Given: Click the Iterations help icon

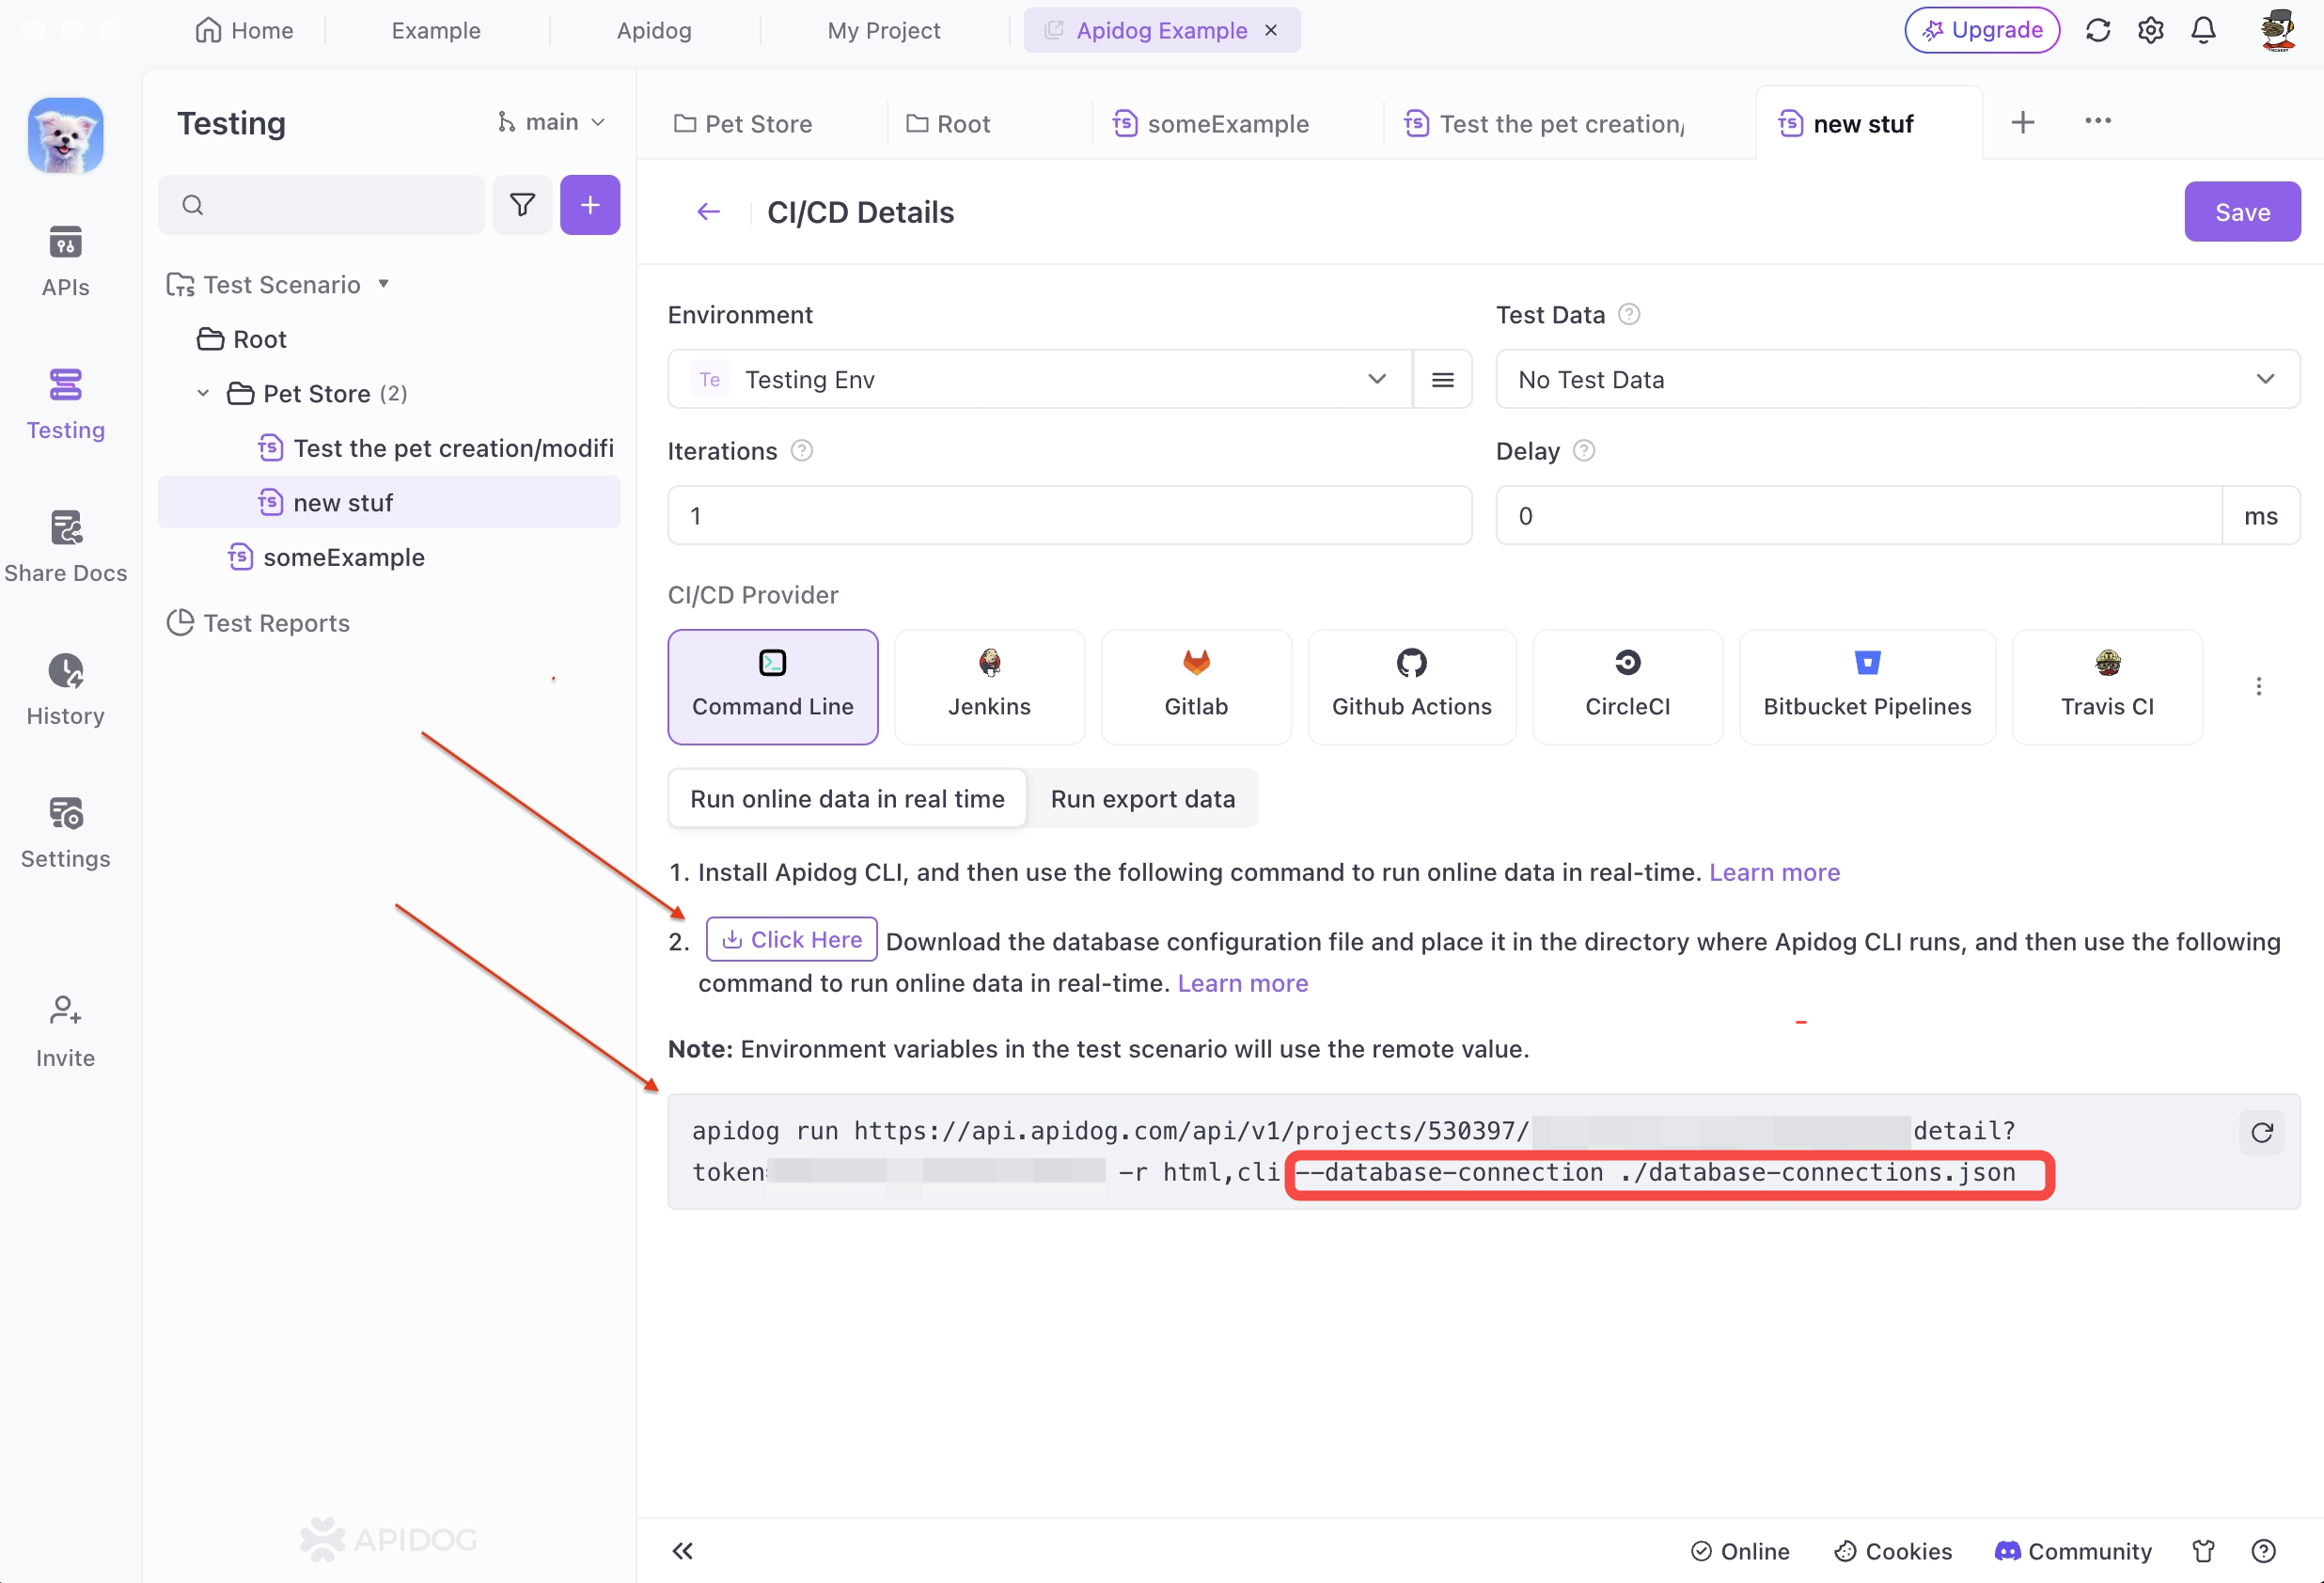Looking at the screenshot, I should (x=801, y=451).
